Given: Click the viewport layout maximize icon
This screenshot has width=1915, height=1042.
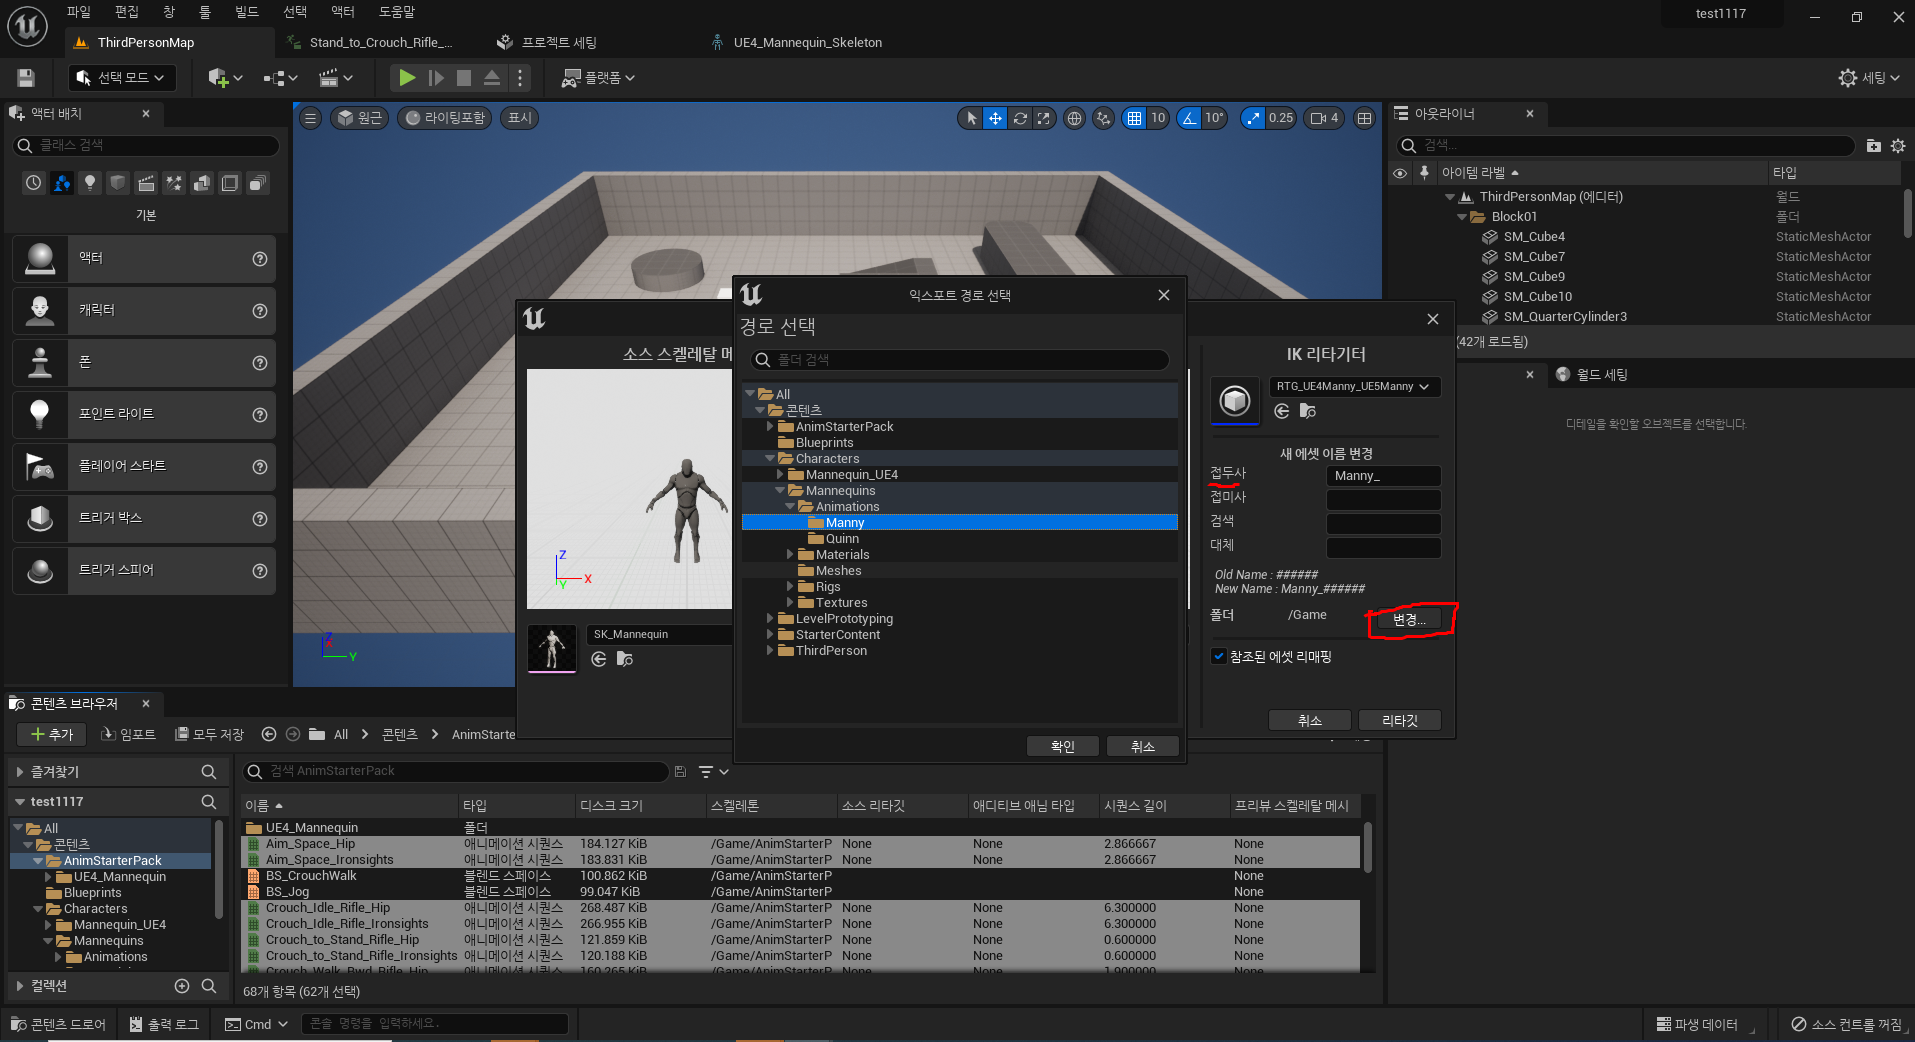Looking at the screenshot, I should coord(1364,118).
